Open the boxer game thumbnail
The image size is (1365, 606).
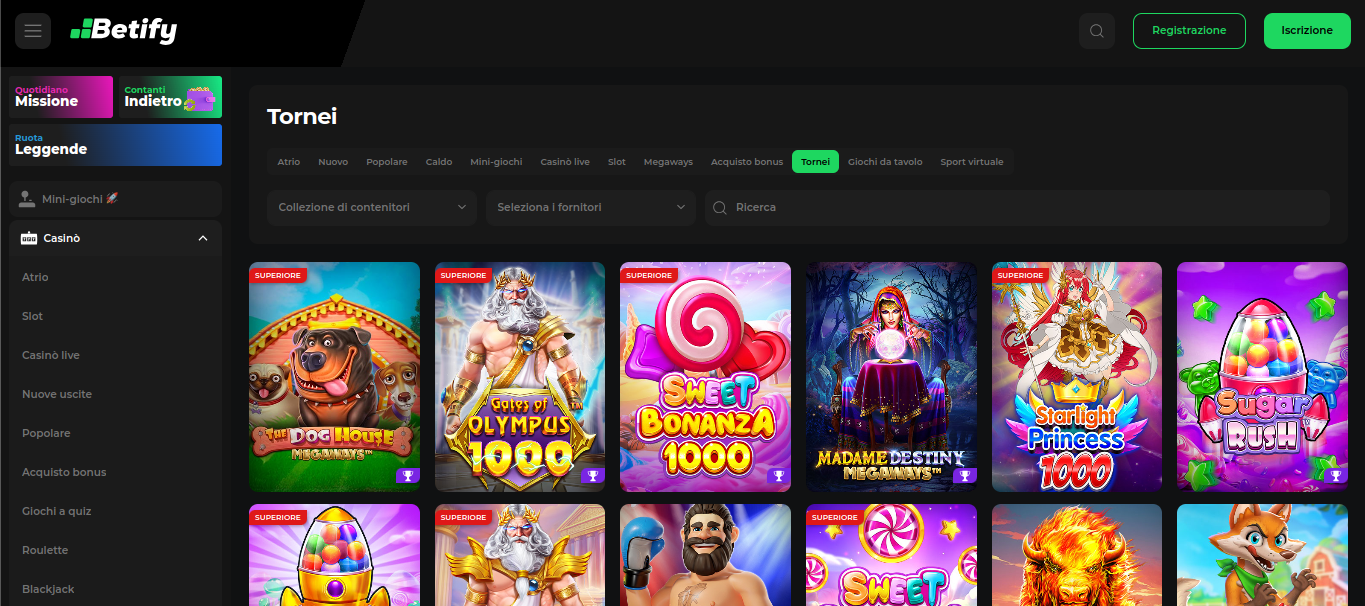pos(705,555)
